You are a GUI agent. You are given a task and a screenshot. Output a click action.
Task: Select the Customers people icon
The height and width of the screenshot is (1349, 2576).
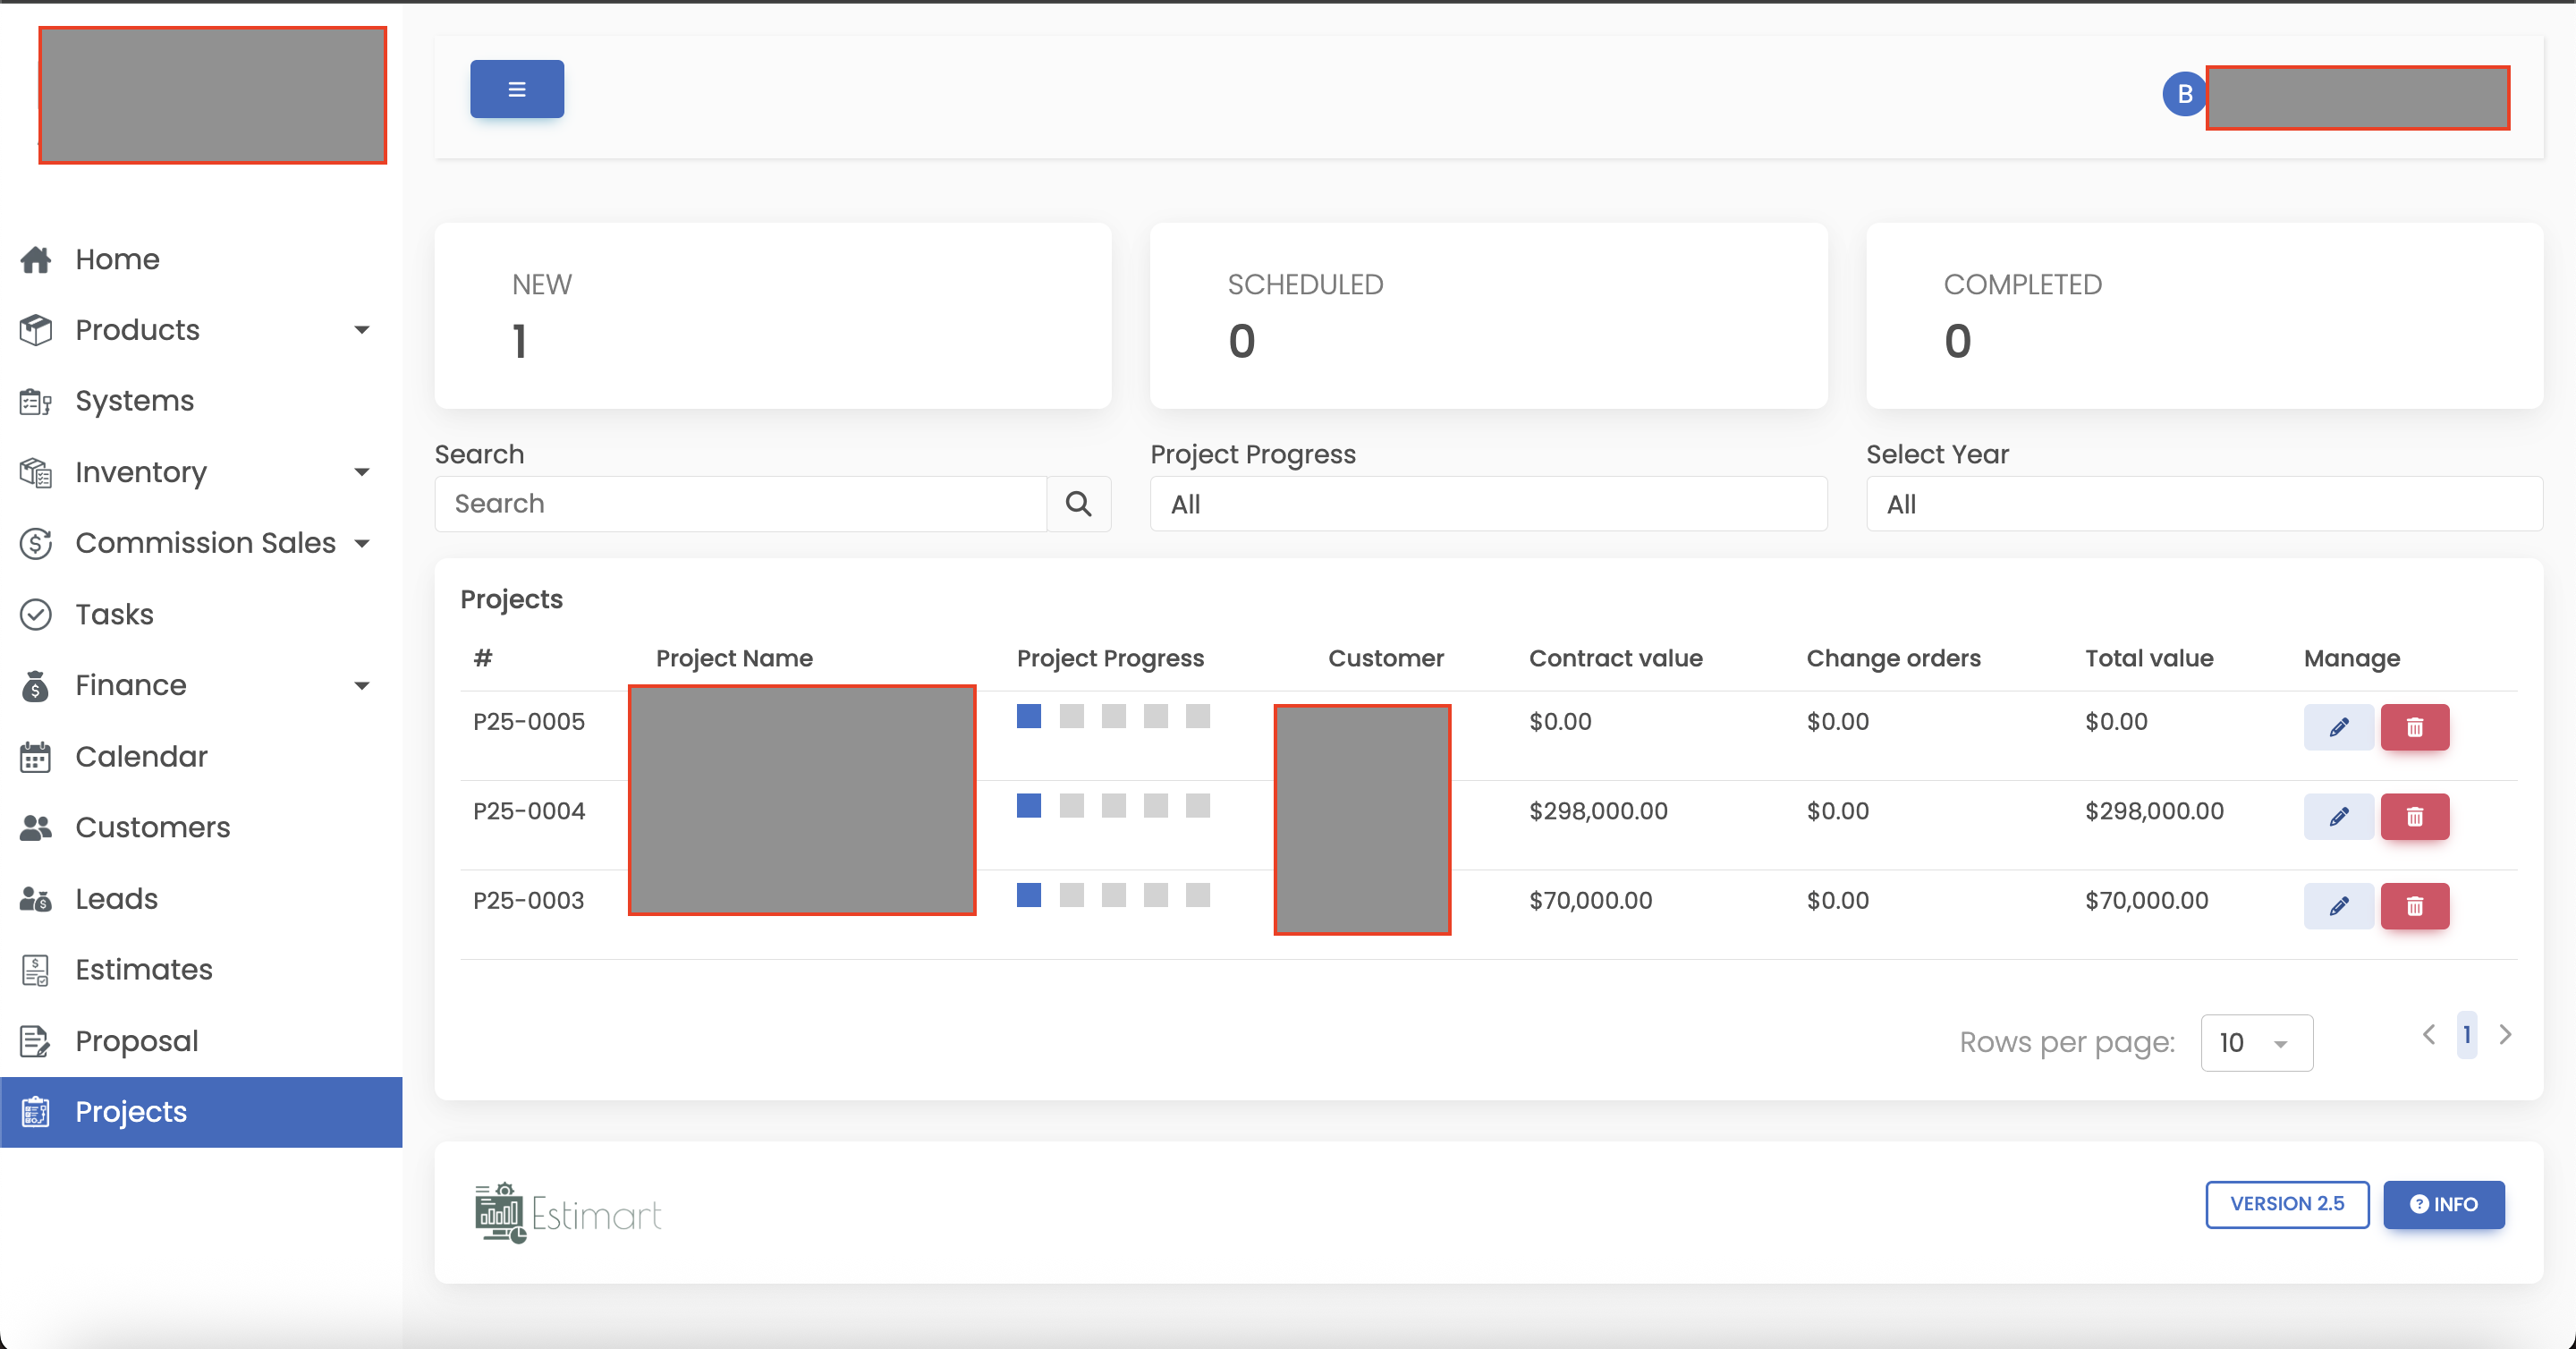[x=36, y=827]
